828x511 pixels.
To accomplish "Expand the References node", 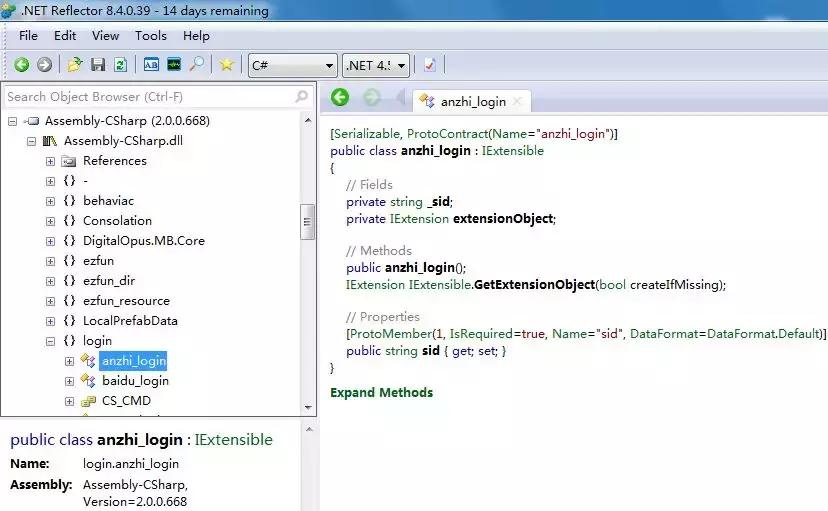I will click(x=50, y=161).
